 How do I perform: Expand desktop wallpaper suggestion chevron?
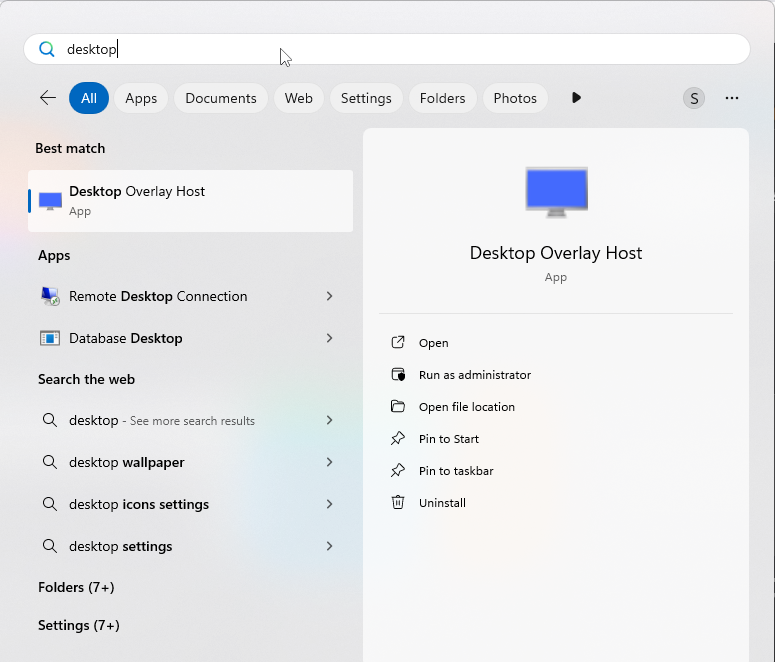(330, 462)
